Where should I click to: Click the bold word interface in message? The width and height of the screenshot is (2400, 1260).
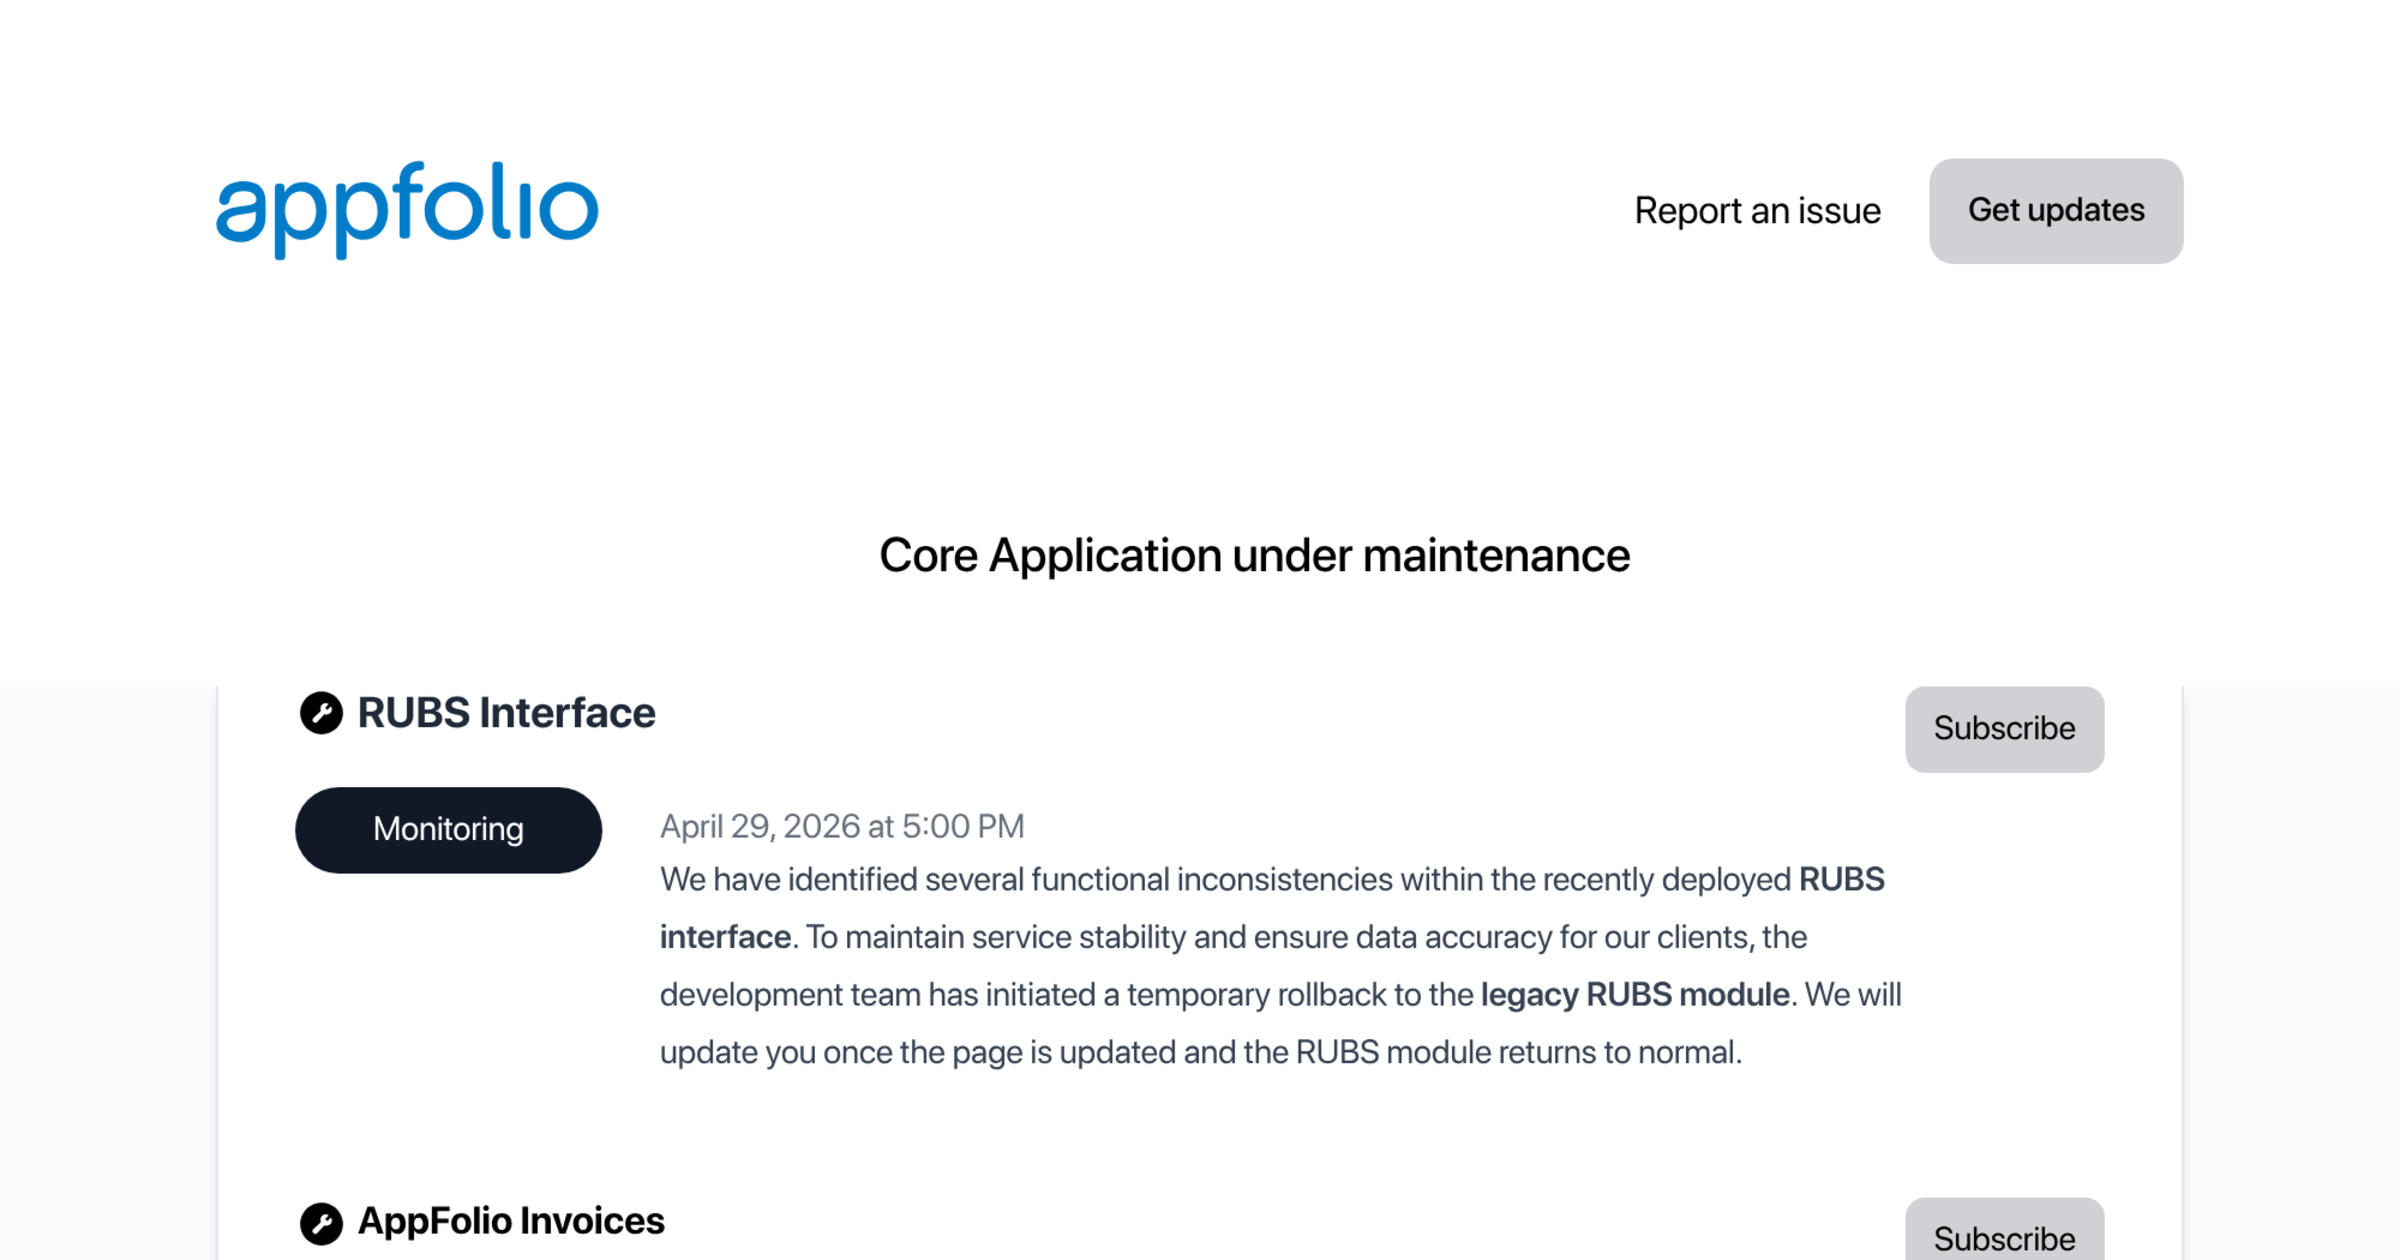coord(725,937)
